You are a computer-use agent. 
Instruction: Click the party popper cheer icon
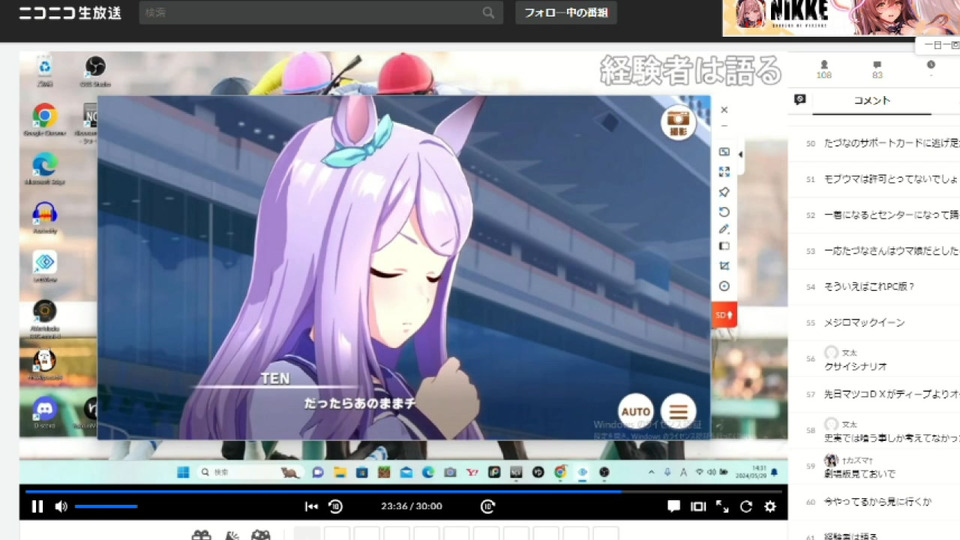(x=231, y=536)
